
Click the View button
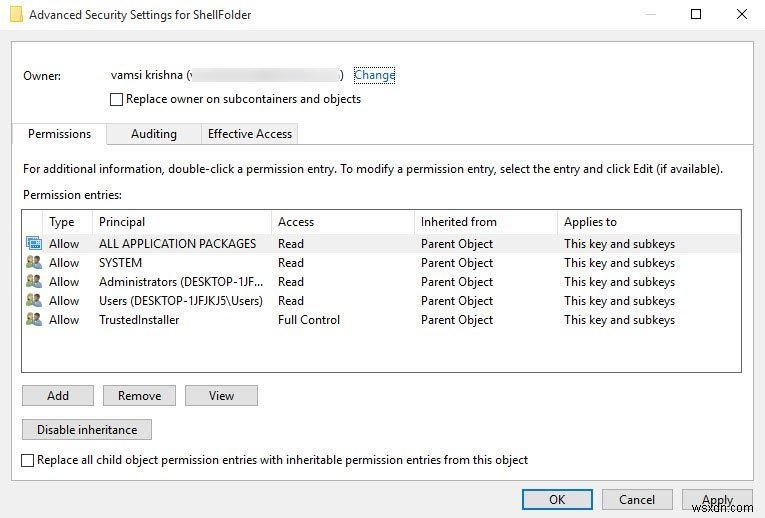(x=221, y=396)
